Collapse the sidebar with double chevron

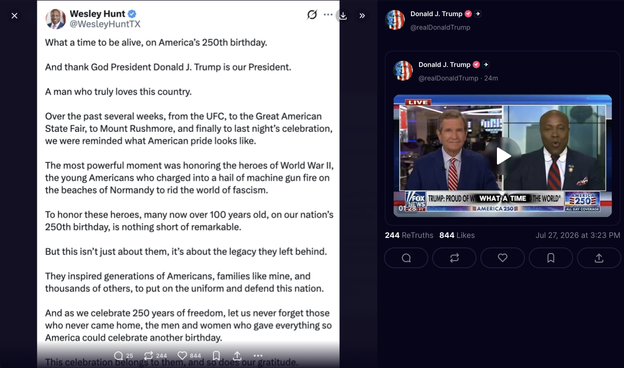362,16
